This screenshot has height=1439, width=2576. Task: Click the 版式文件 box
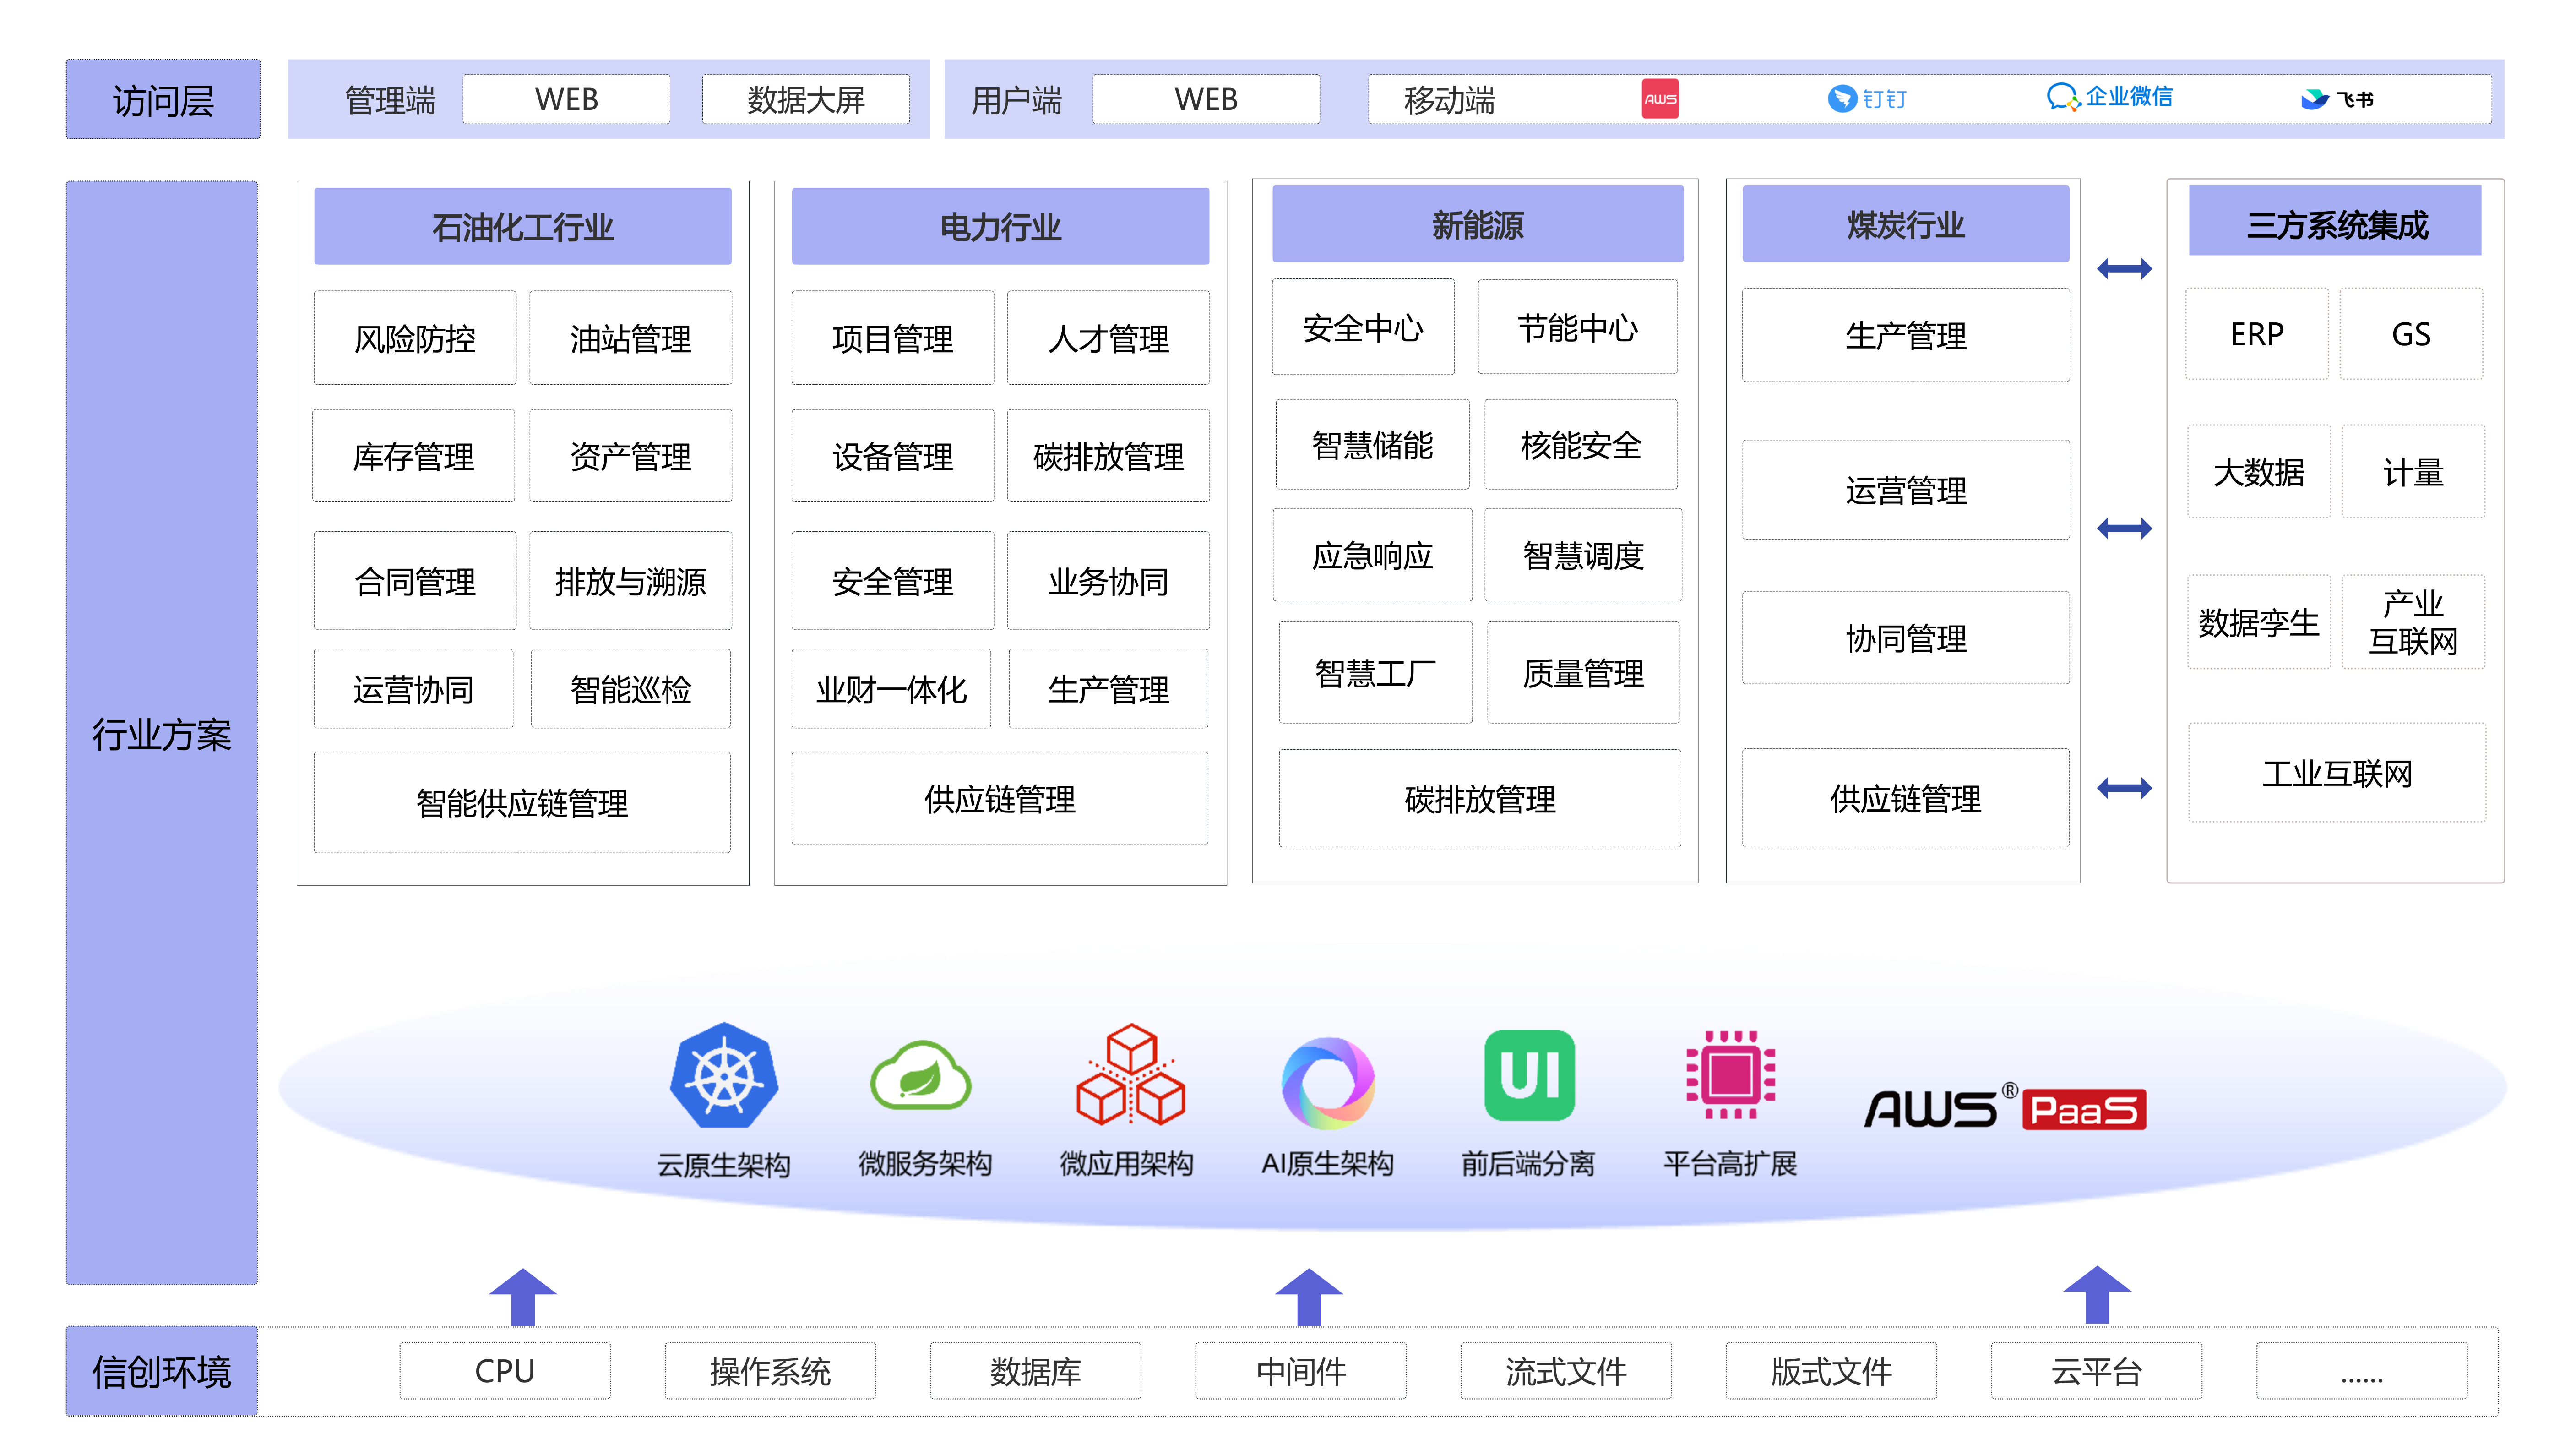point(1831,1371)
